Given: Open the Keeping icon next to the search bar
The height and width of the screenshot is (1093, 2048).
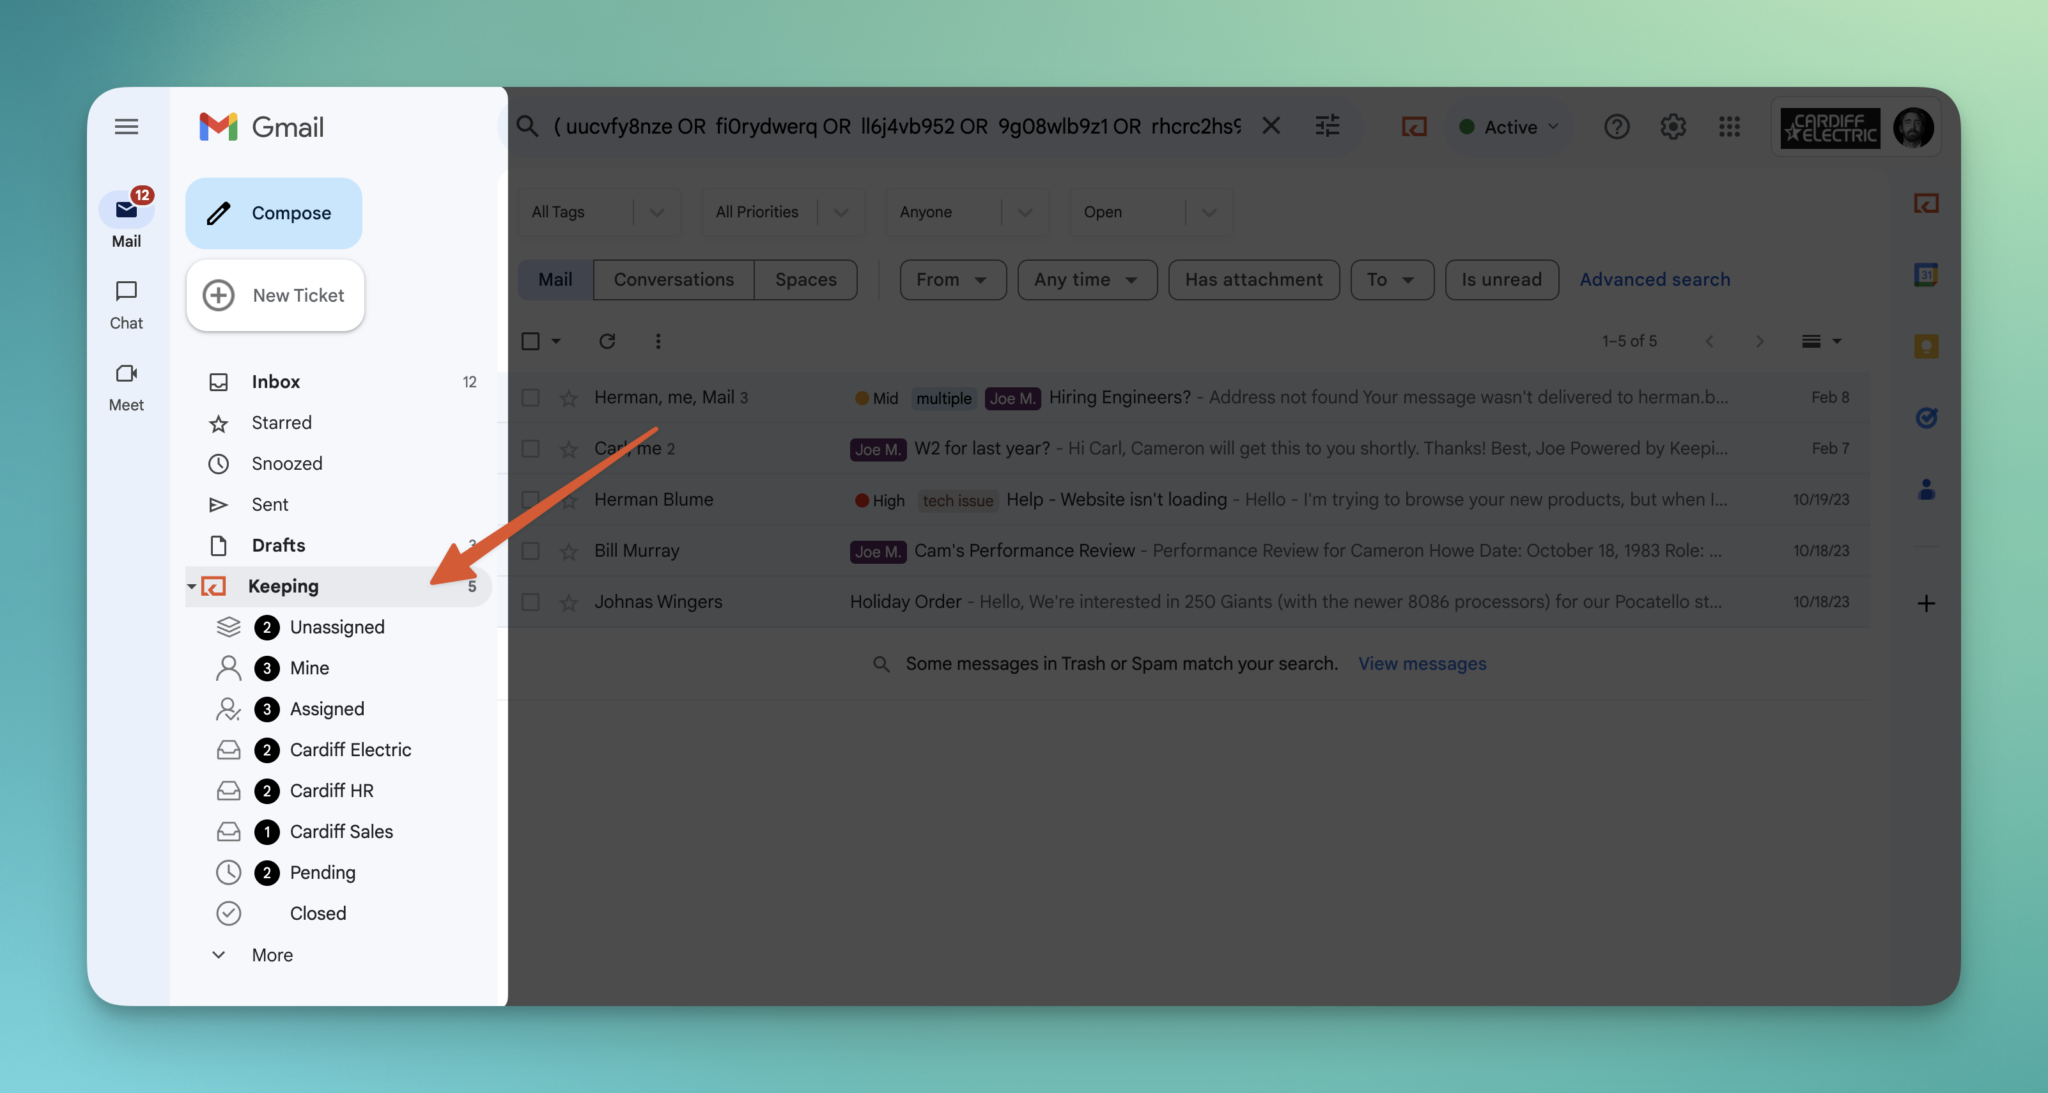Looking at the screenshot, I should [x=1413, y=126].
